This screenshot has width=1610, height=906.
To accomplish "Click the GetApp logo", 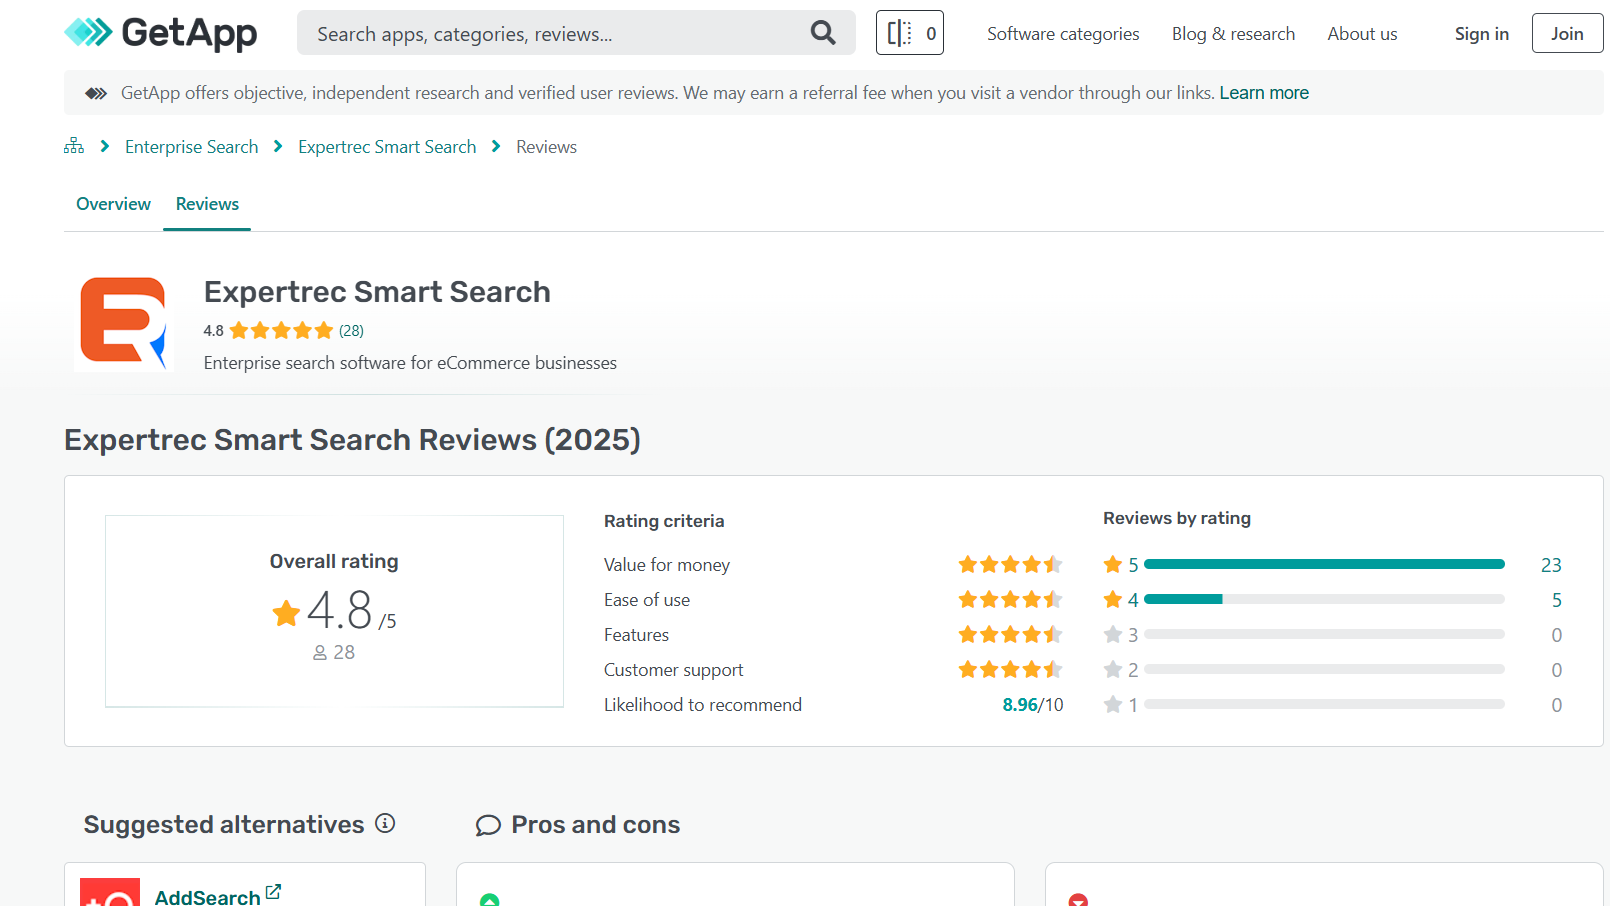I will 160,33.
